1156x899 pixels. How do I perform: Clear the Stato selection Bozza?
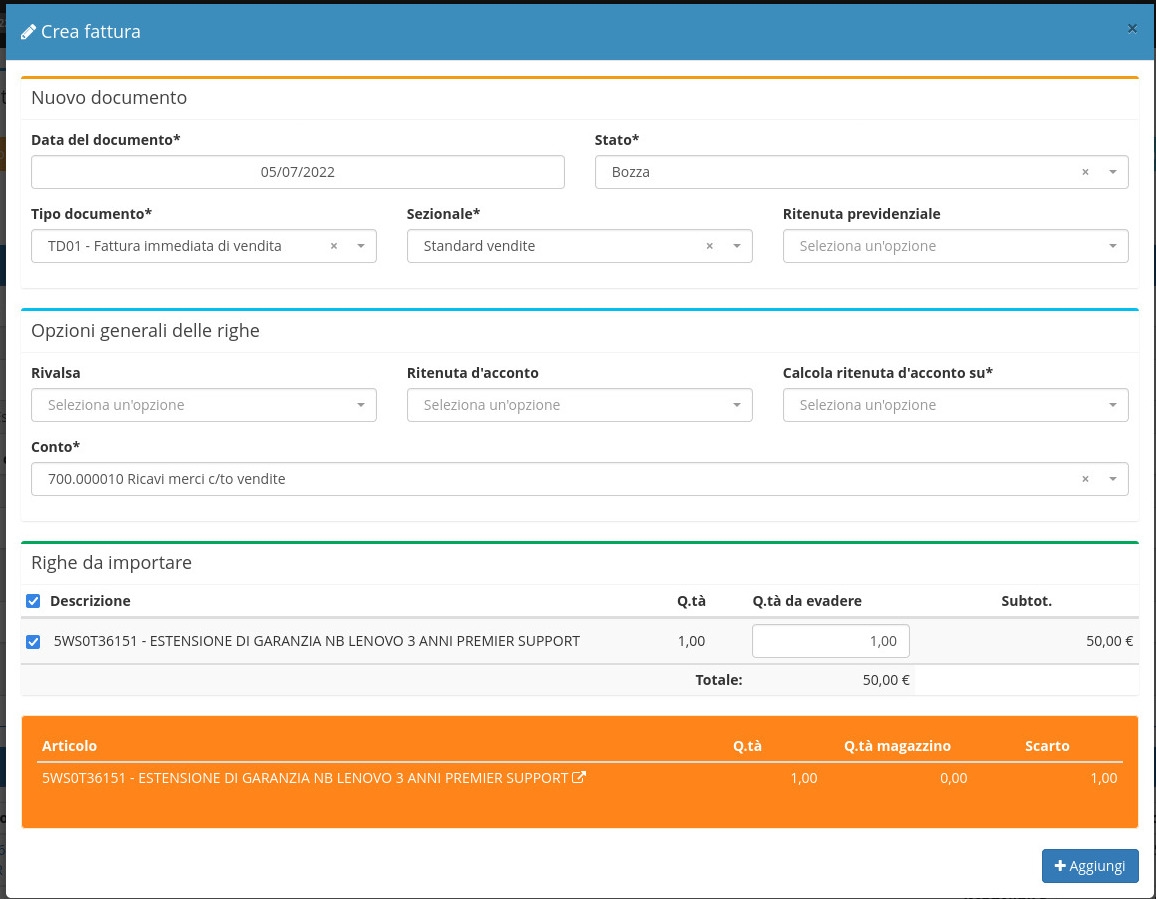click(x=1085, y=172)
